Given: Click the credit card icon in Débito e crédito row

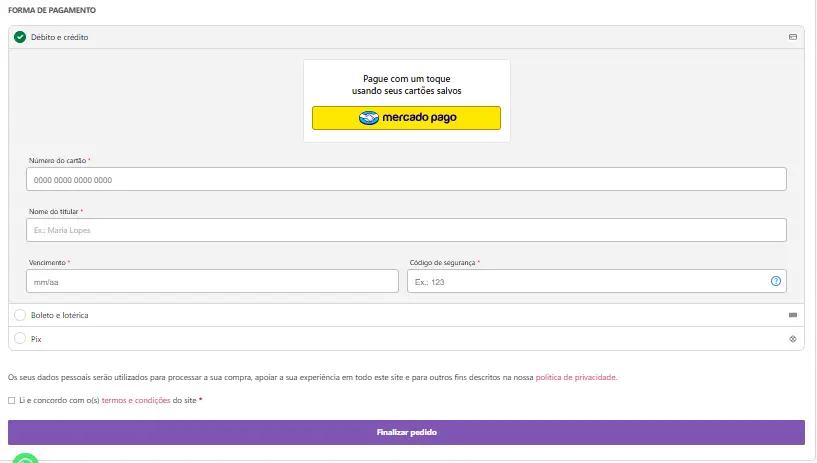Looking at the screenshot, I should click(793, 37).
